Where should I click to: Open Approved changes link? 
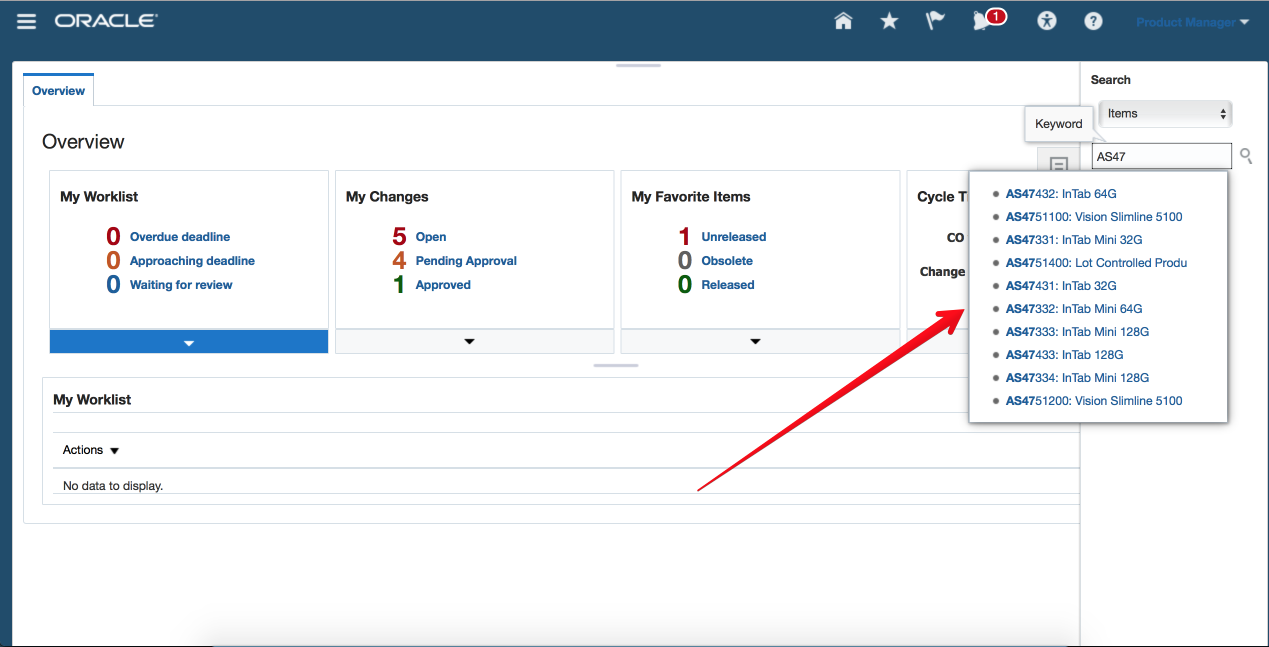coord(443,285)
